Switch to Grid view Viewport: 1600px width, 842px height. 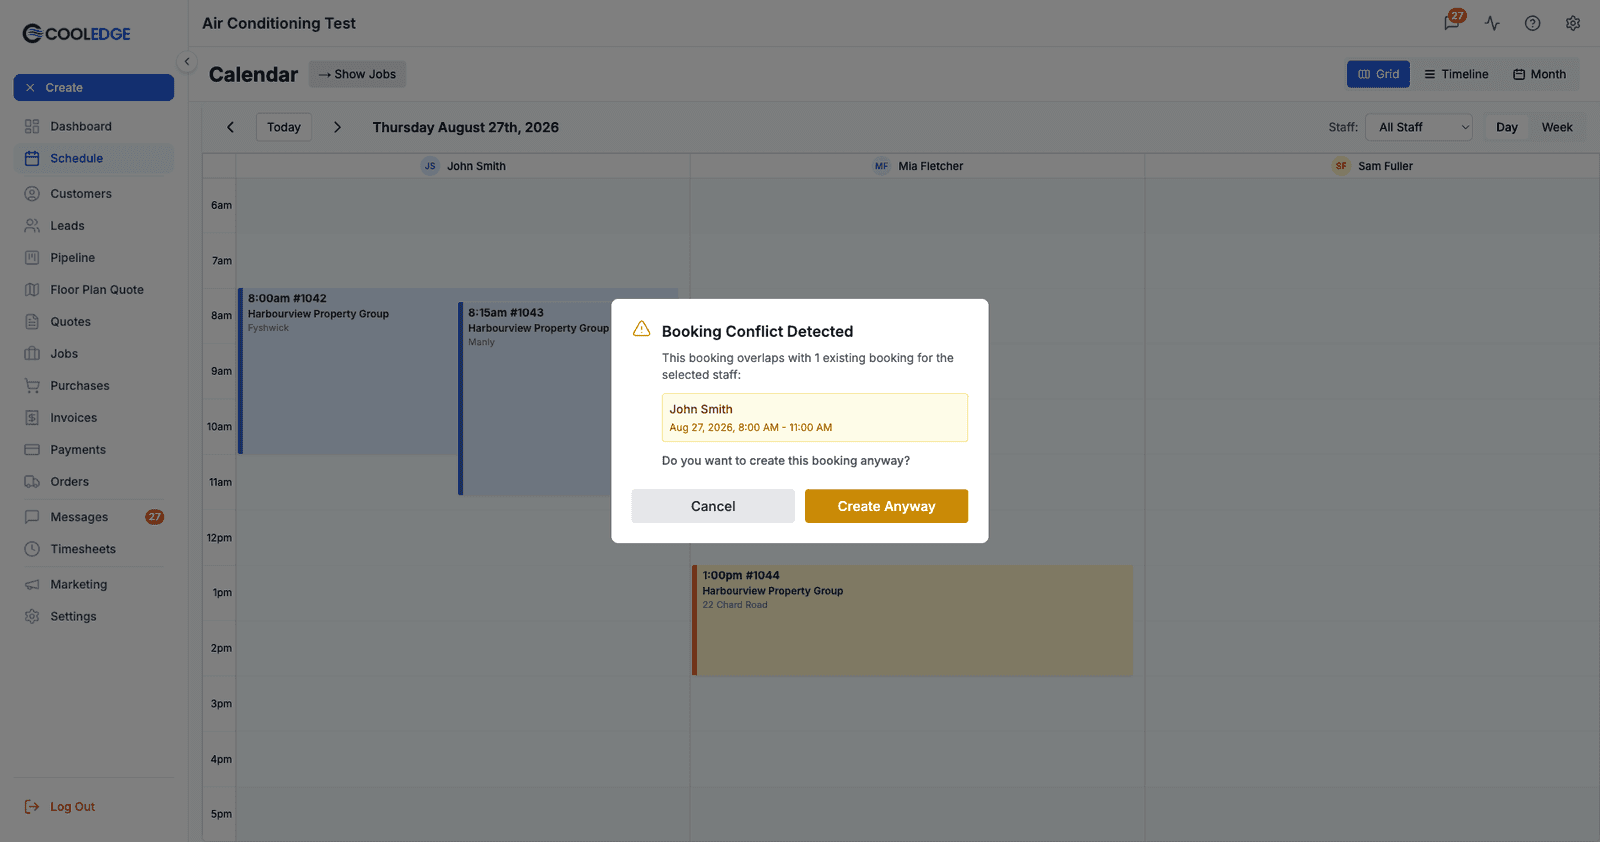1378,74
